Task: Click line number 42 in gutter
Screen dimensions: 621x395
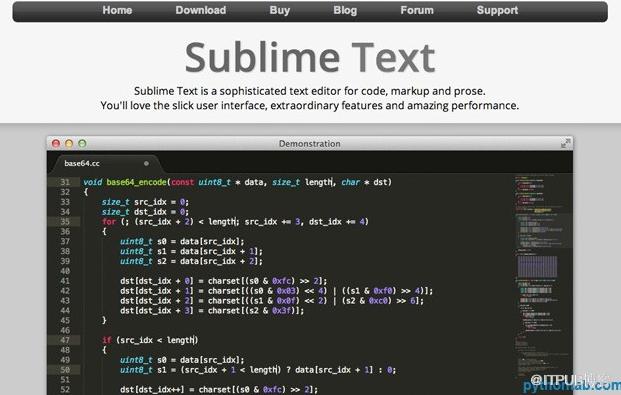Action: [x=65, y=291]
